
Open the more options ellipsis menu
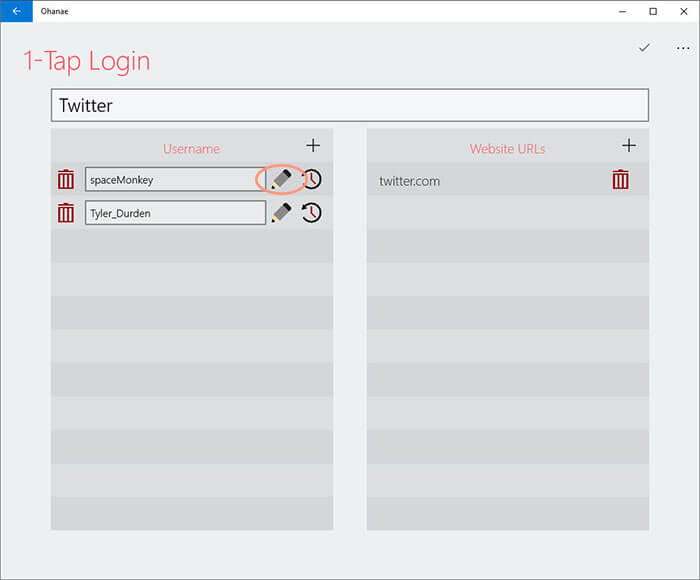(x=683, y=47)
